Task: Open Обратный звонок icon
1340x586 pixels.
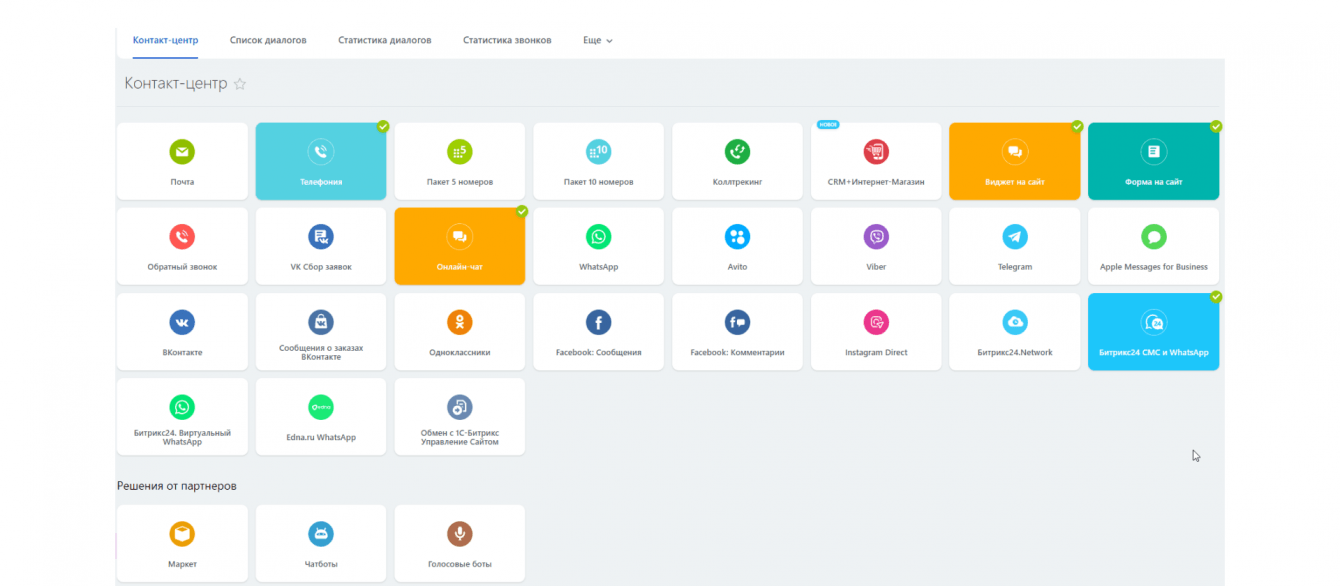Action: [182, 237]
